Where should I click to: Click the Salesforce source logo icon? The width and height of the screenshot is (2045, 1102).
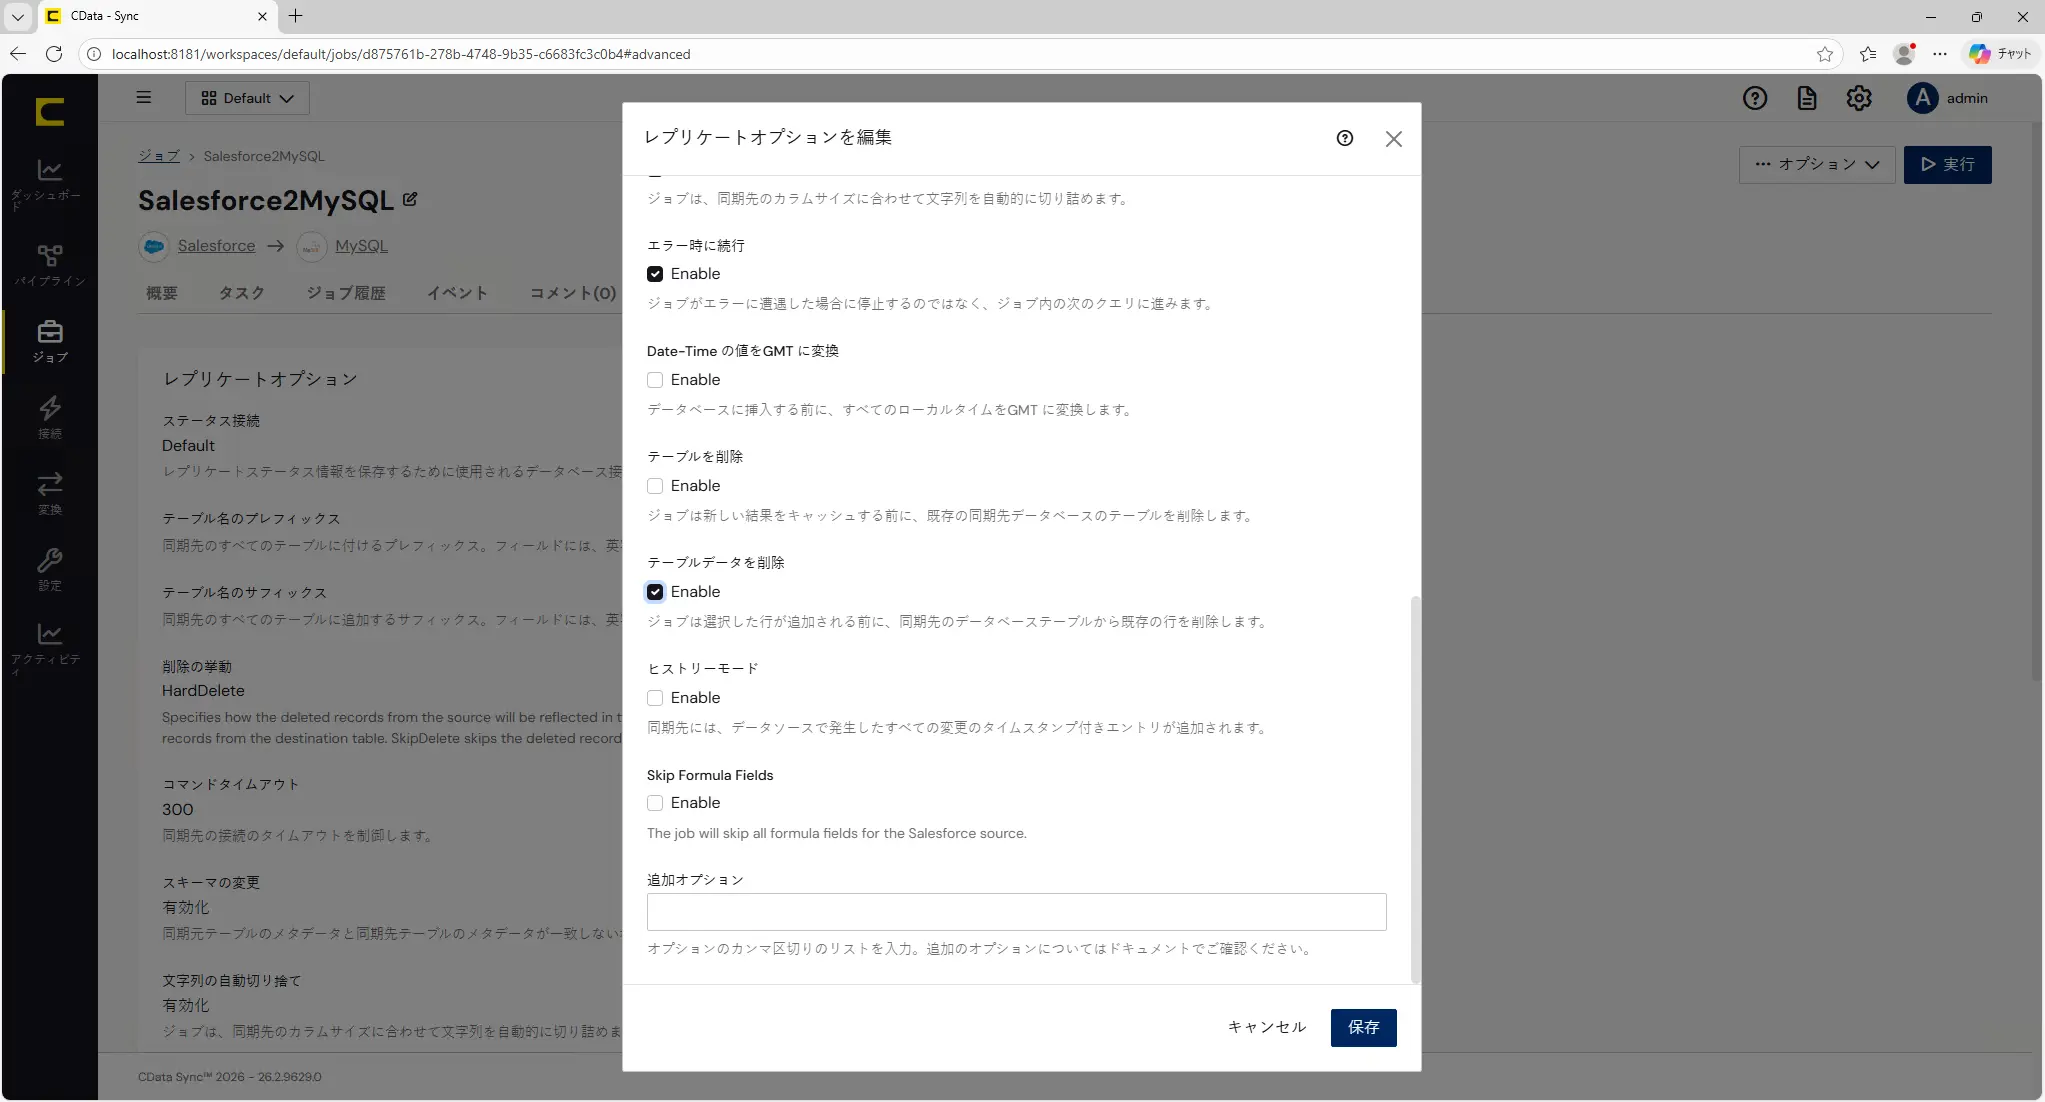[x=154, y=246]
